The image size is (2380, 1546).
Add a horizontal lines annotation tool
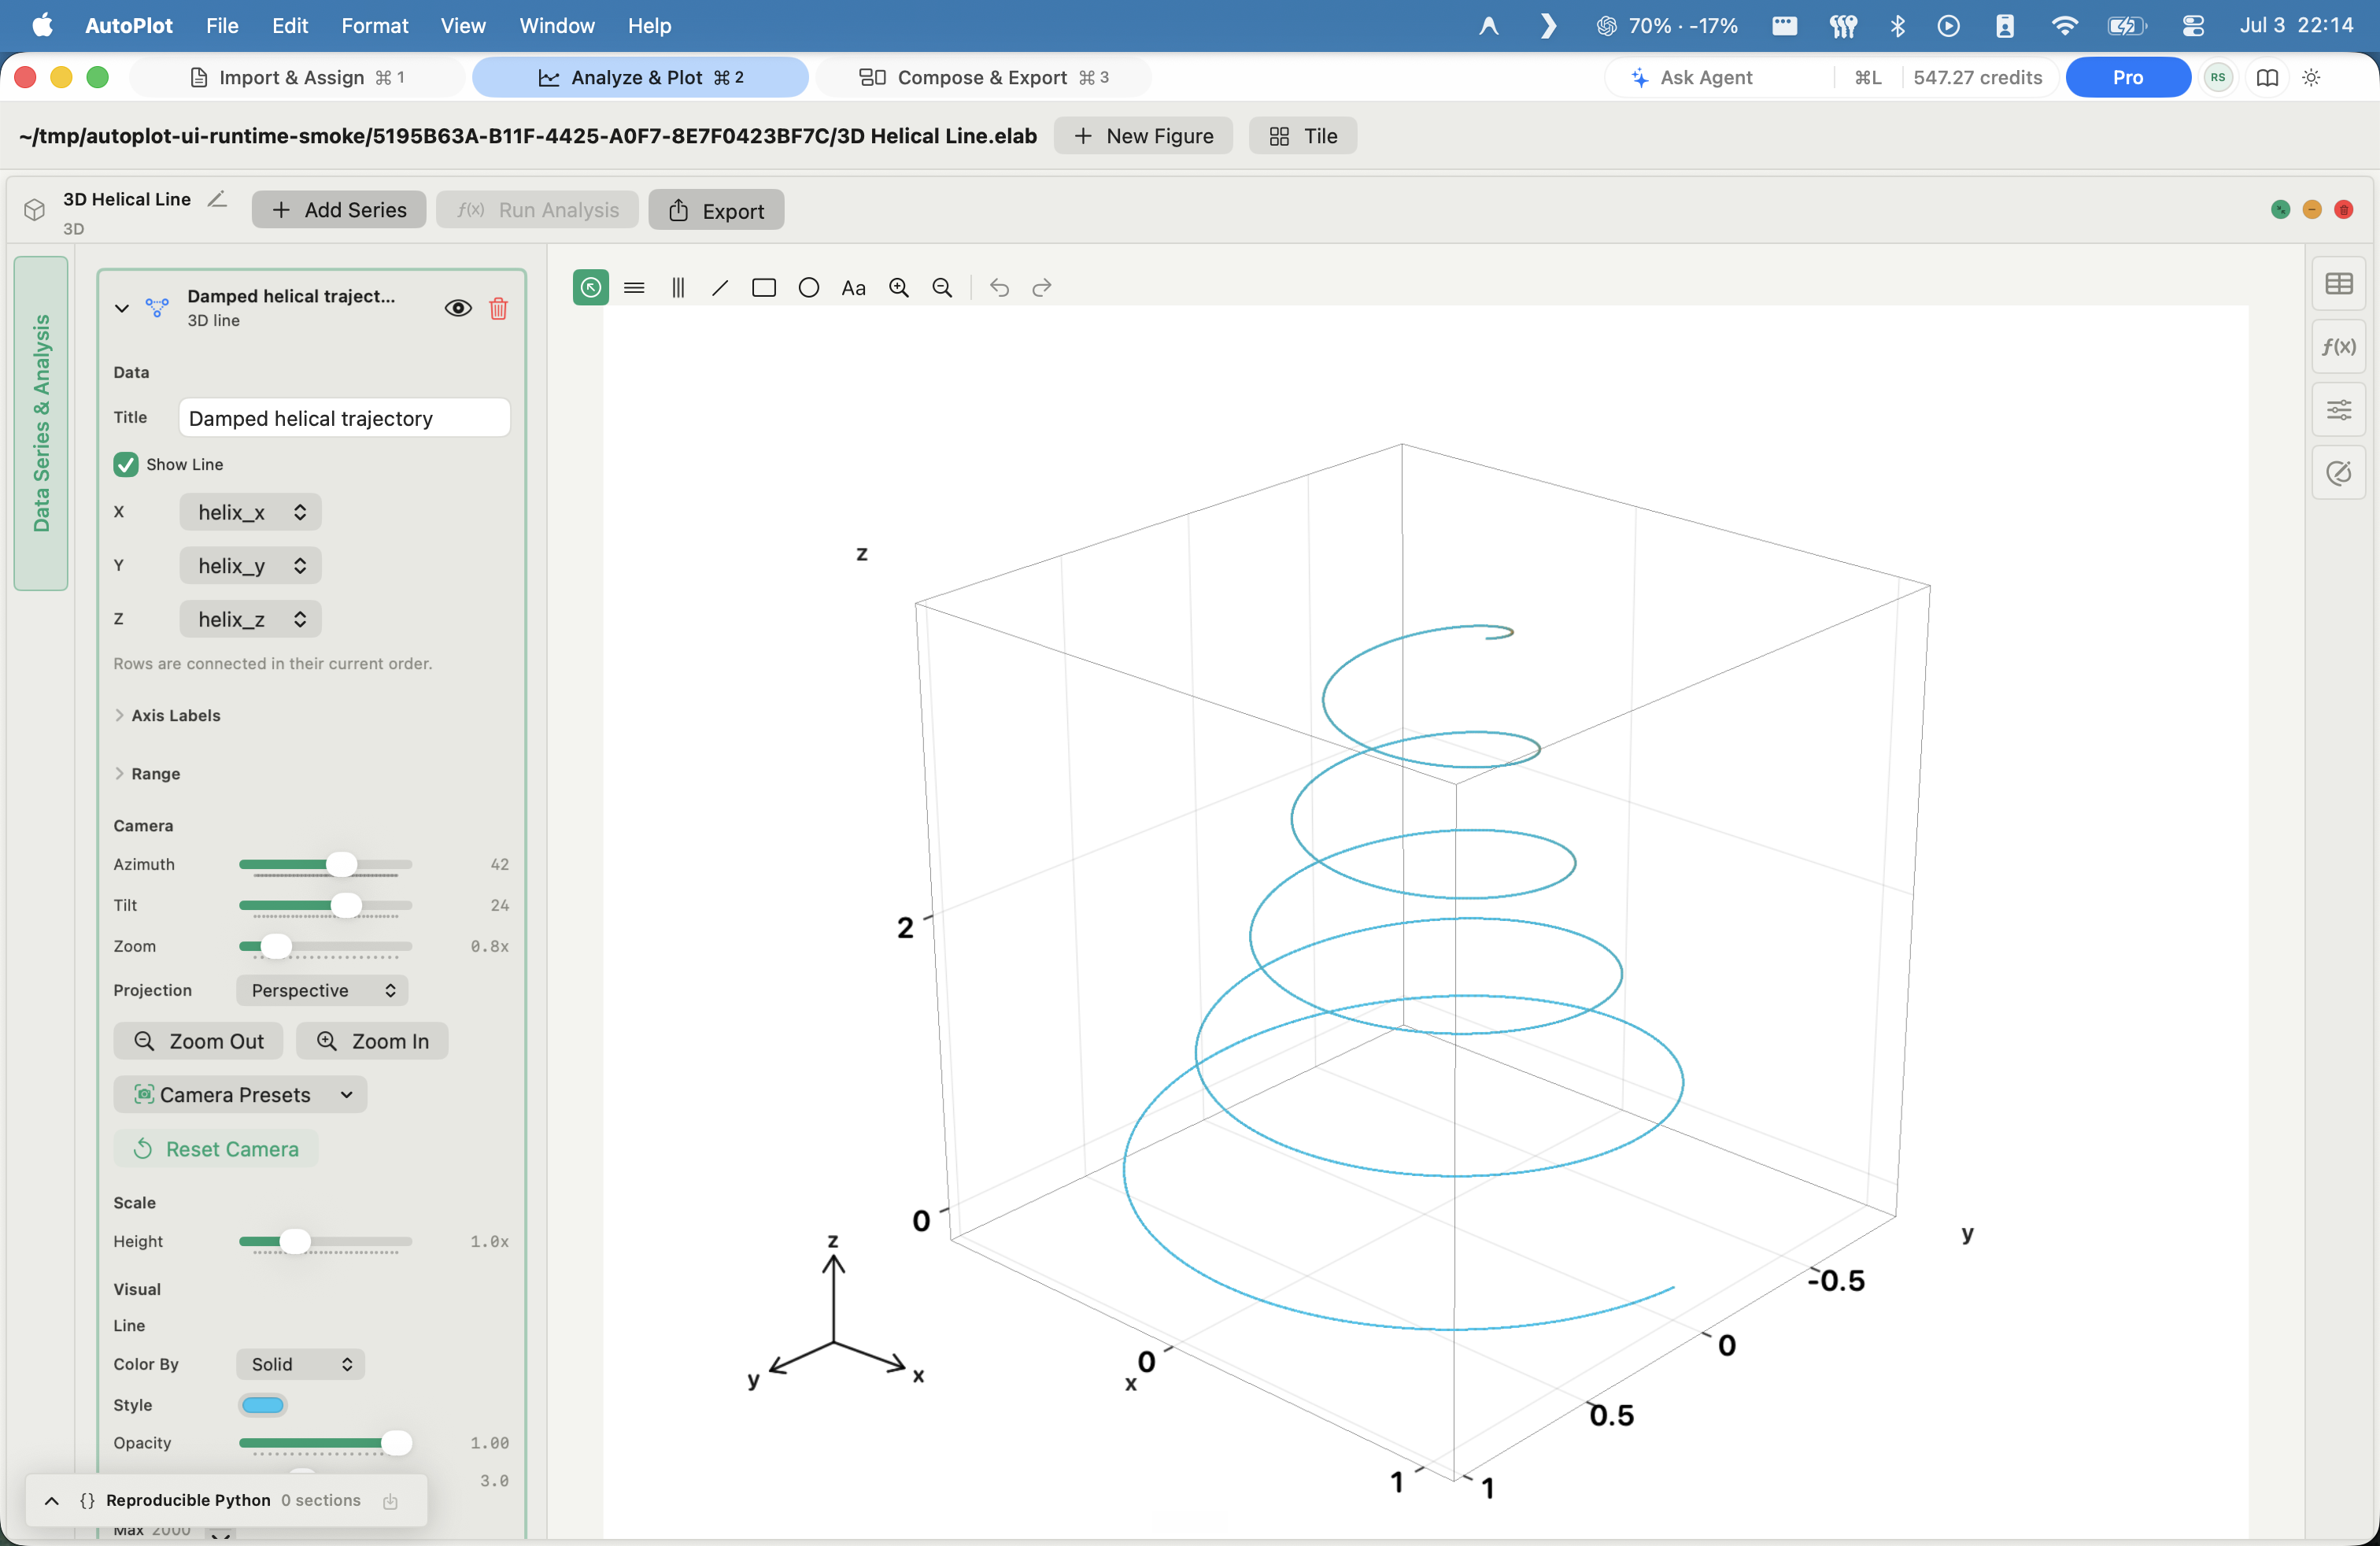634,288
